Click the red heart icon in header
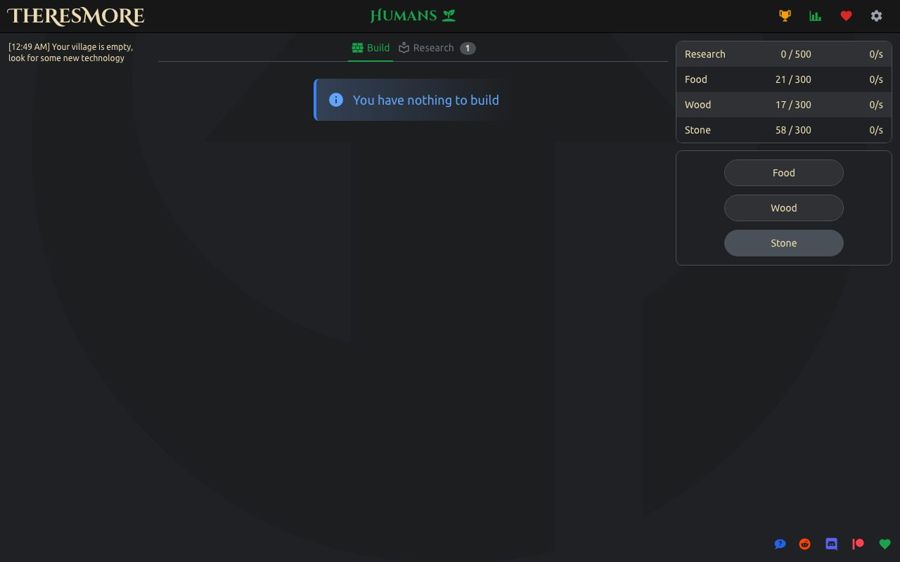Viewport: 900px width, 562px height. tap(846, 16)
